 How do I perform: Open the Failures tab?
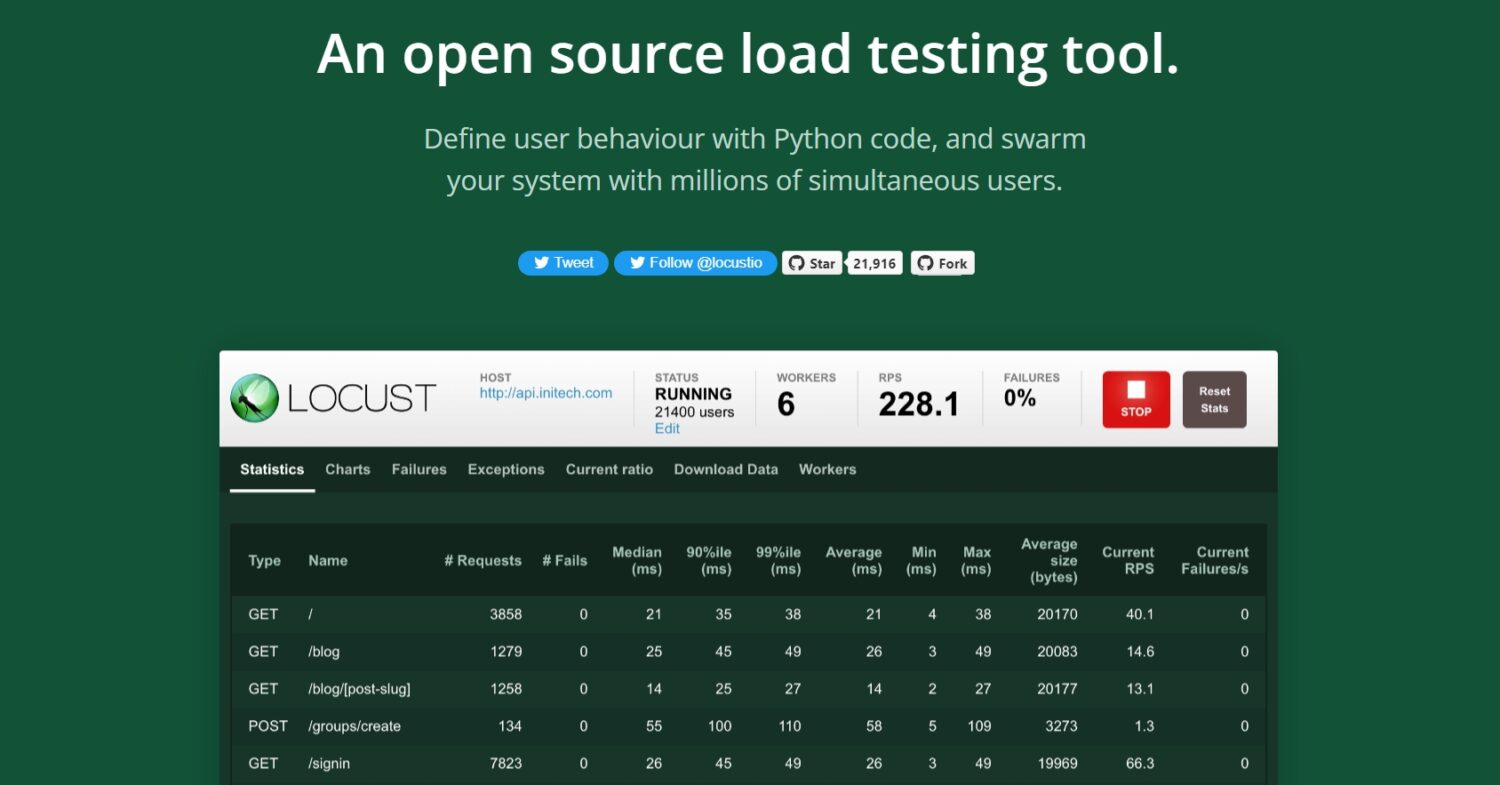pyautogui.click(x=419, y=469)
